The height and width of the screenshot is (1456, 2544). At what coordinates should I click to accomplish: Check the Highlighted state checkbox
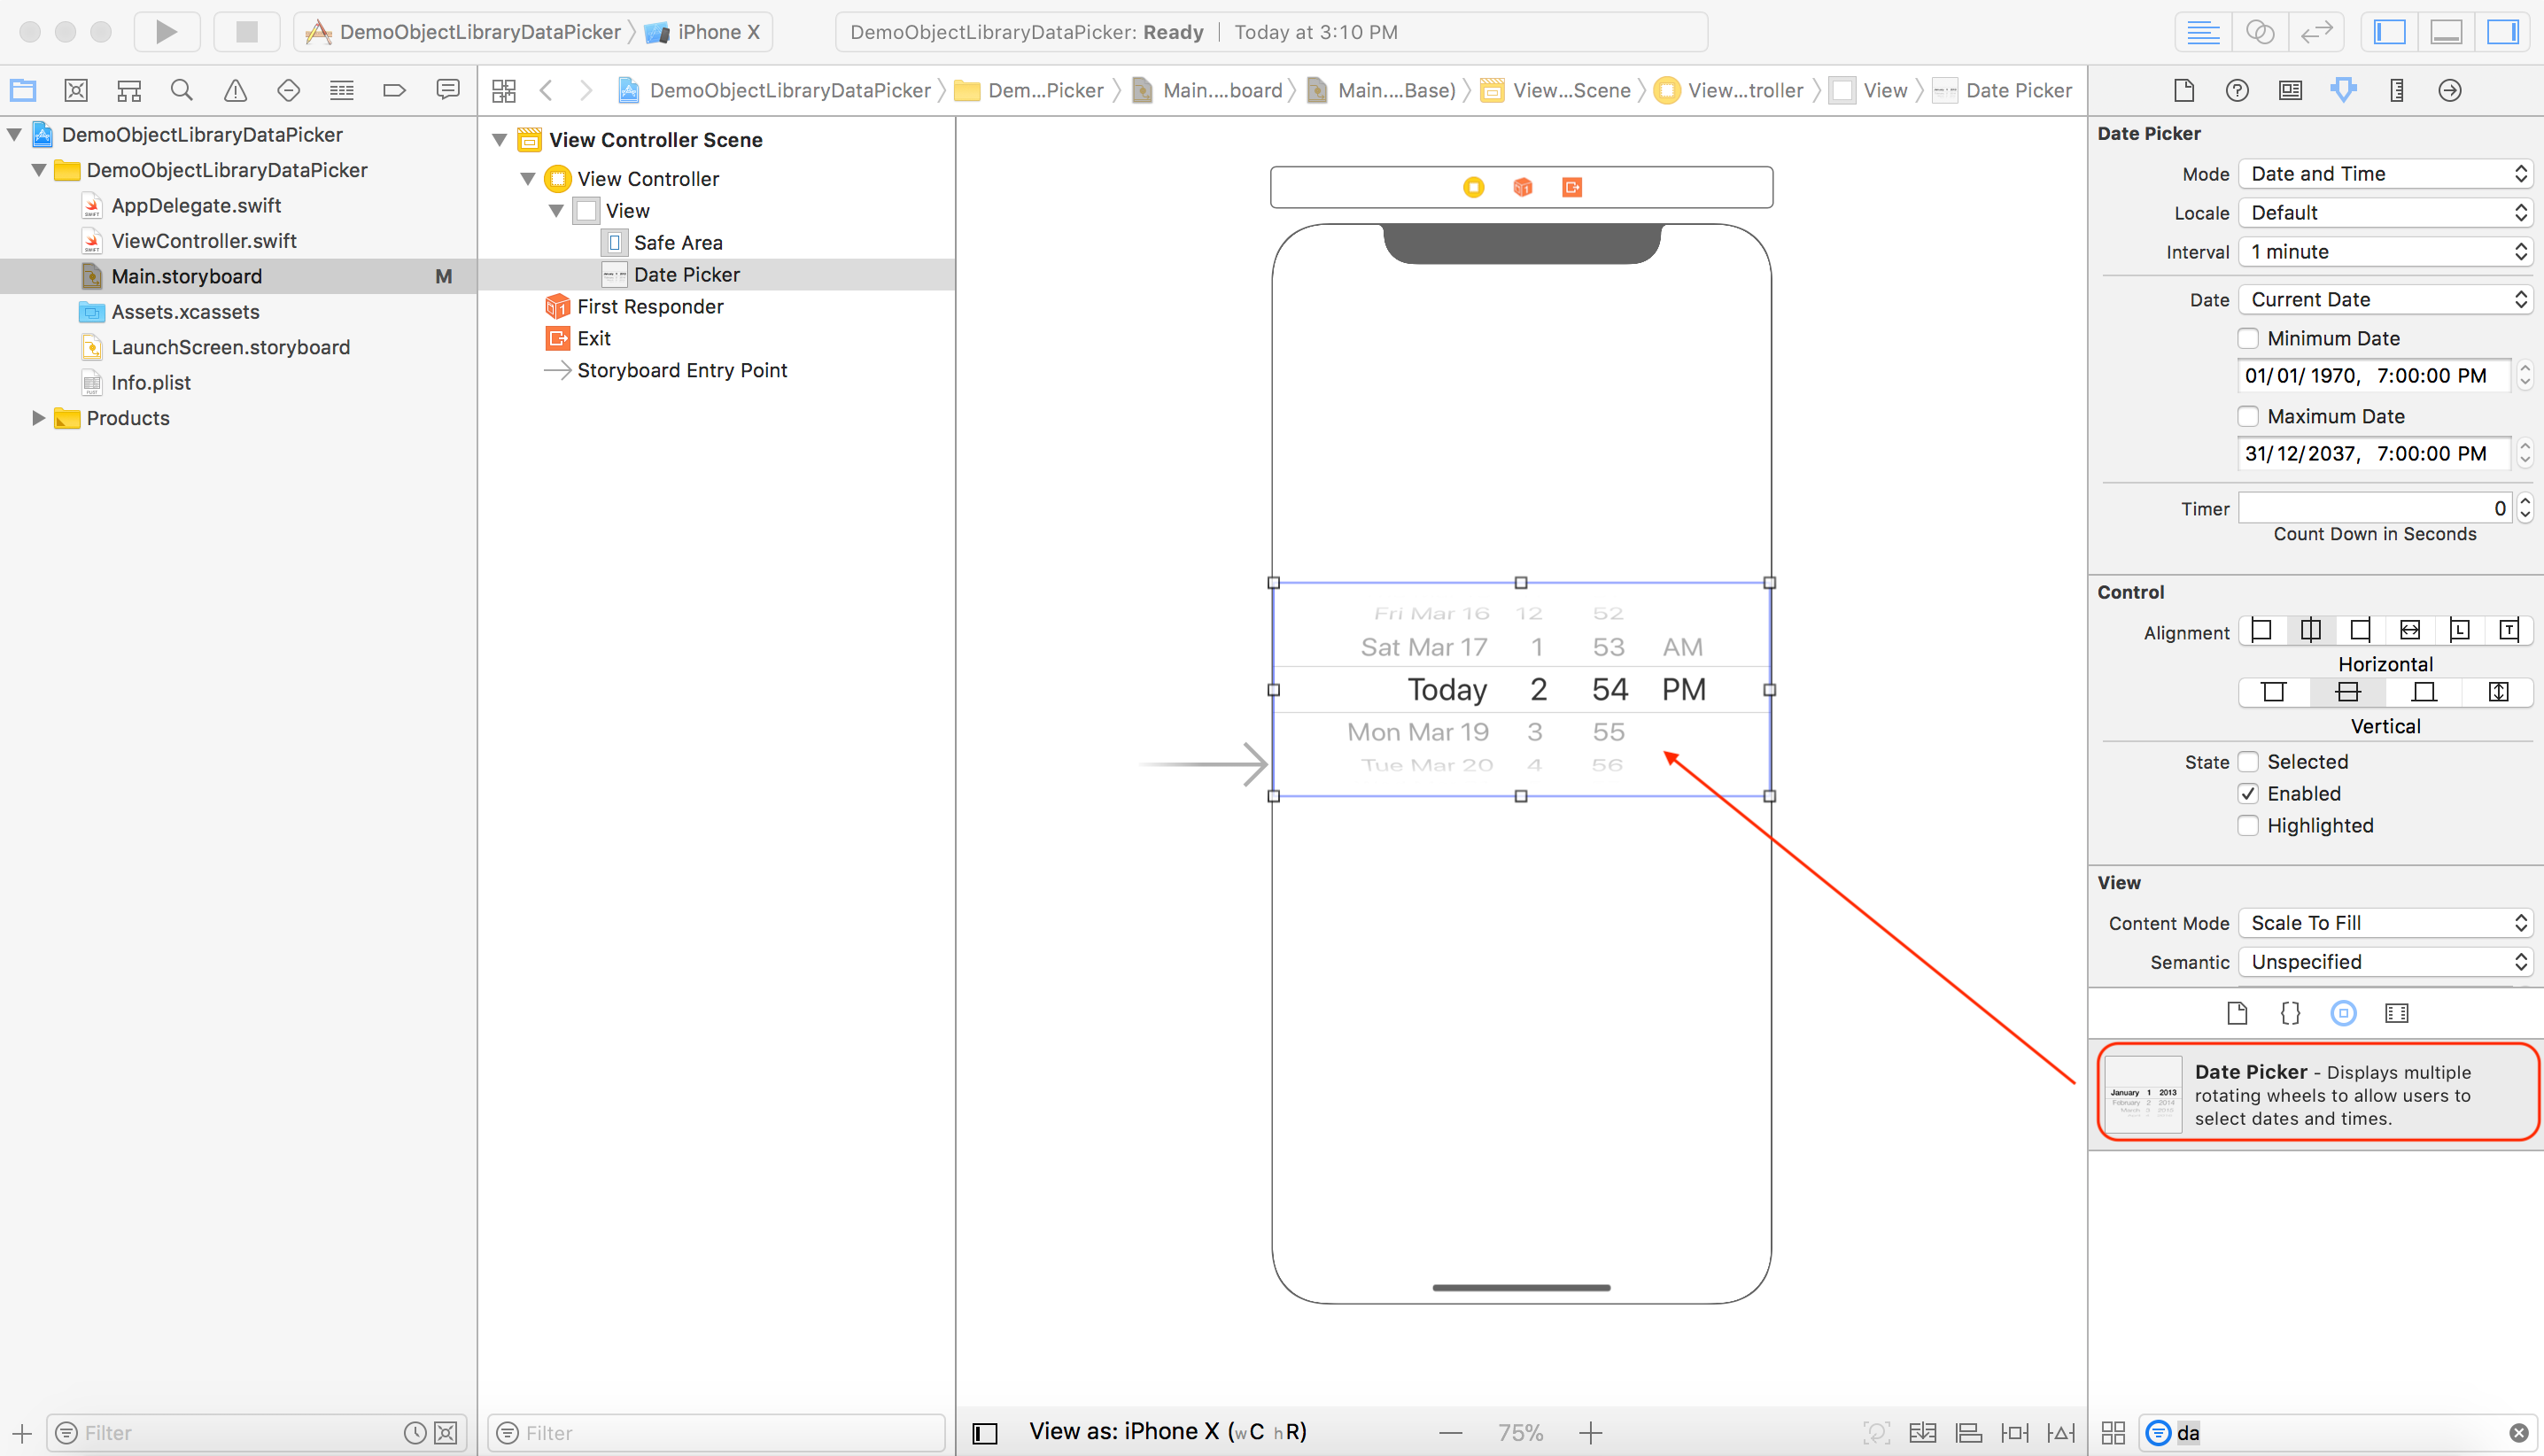pos(2249,825)
